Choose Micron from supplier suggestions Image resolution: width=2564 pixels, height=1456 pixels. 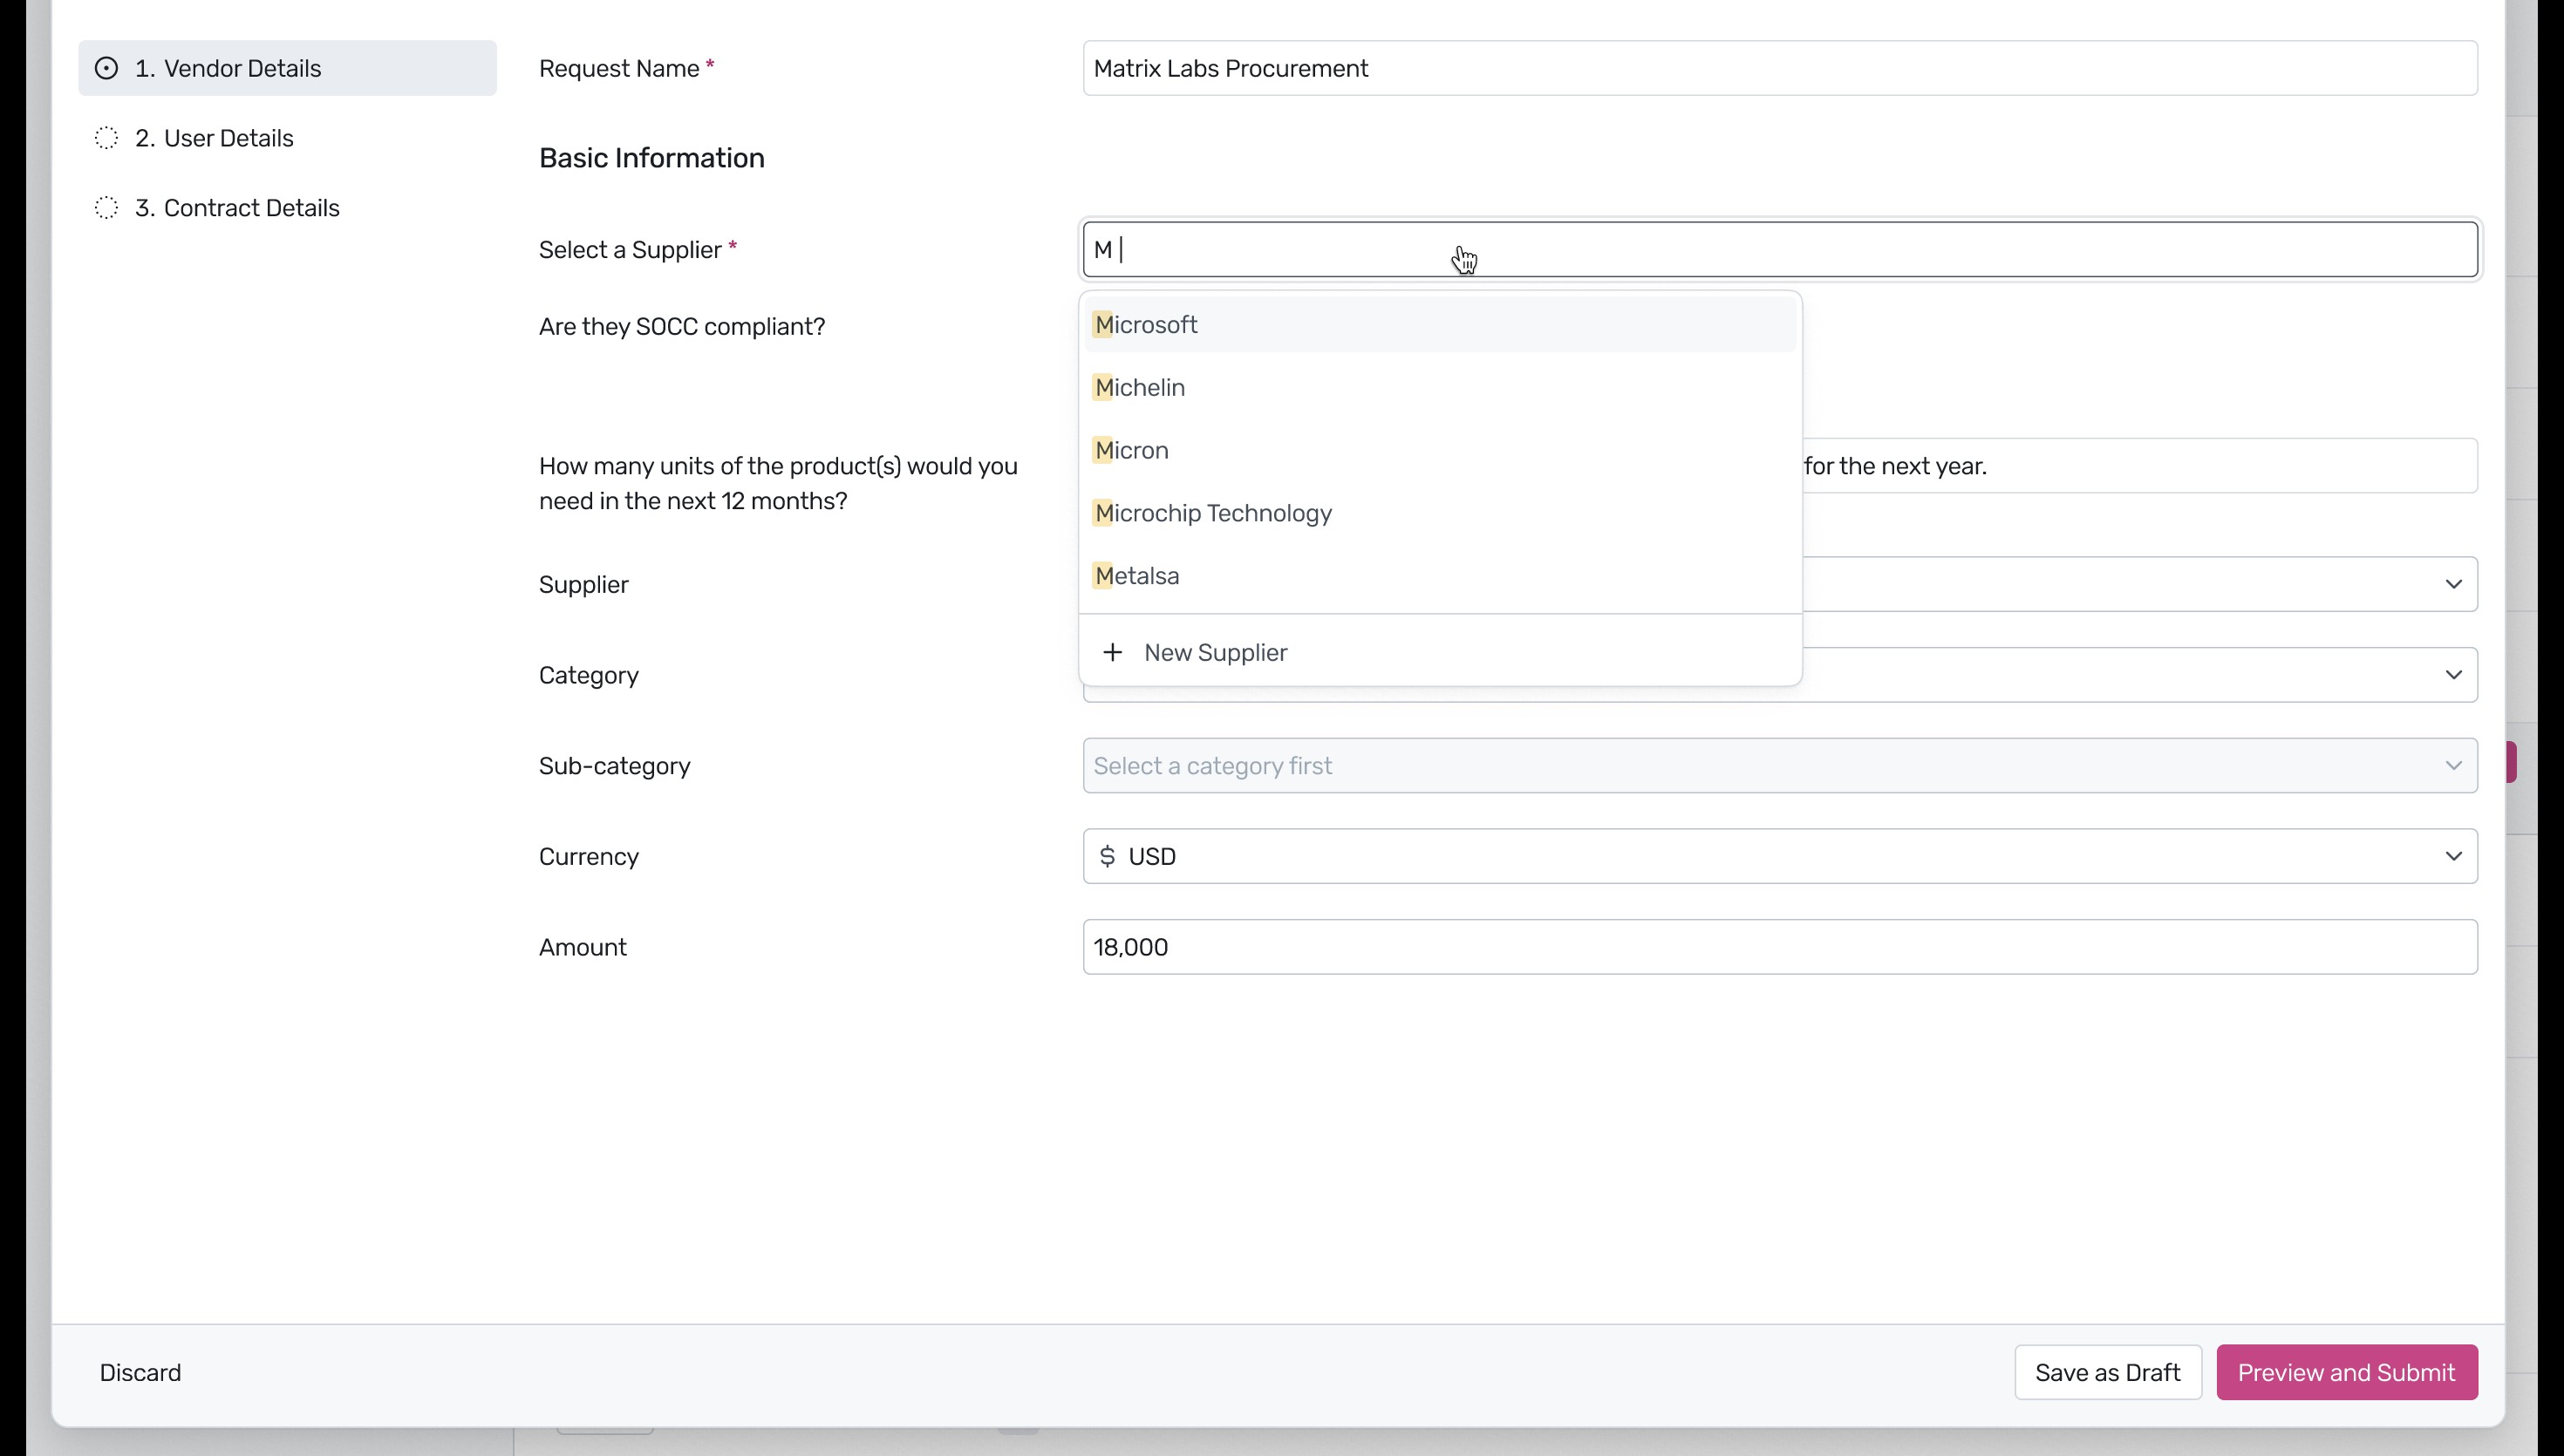(1439, 451)
